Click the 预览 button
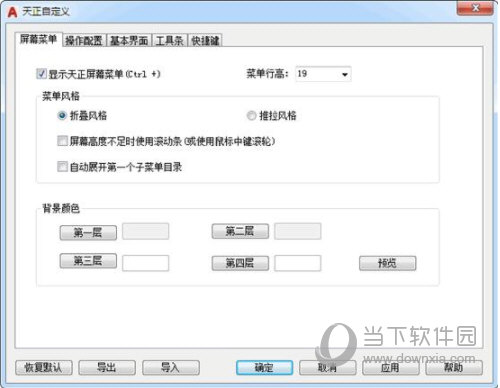The height and width of the screenshot is (388, 500). [387, 263]
